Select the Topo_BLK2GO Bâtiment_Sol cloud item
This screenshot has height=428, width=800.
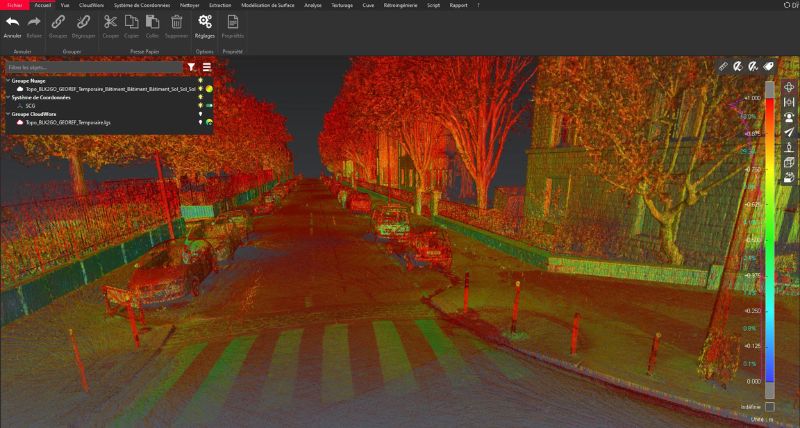[109, 89]
